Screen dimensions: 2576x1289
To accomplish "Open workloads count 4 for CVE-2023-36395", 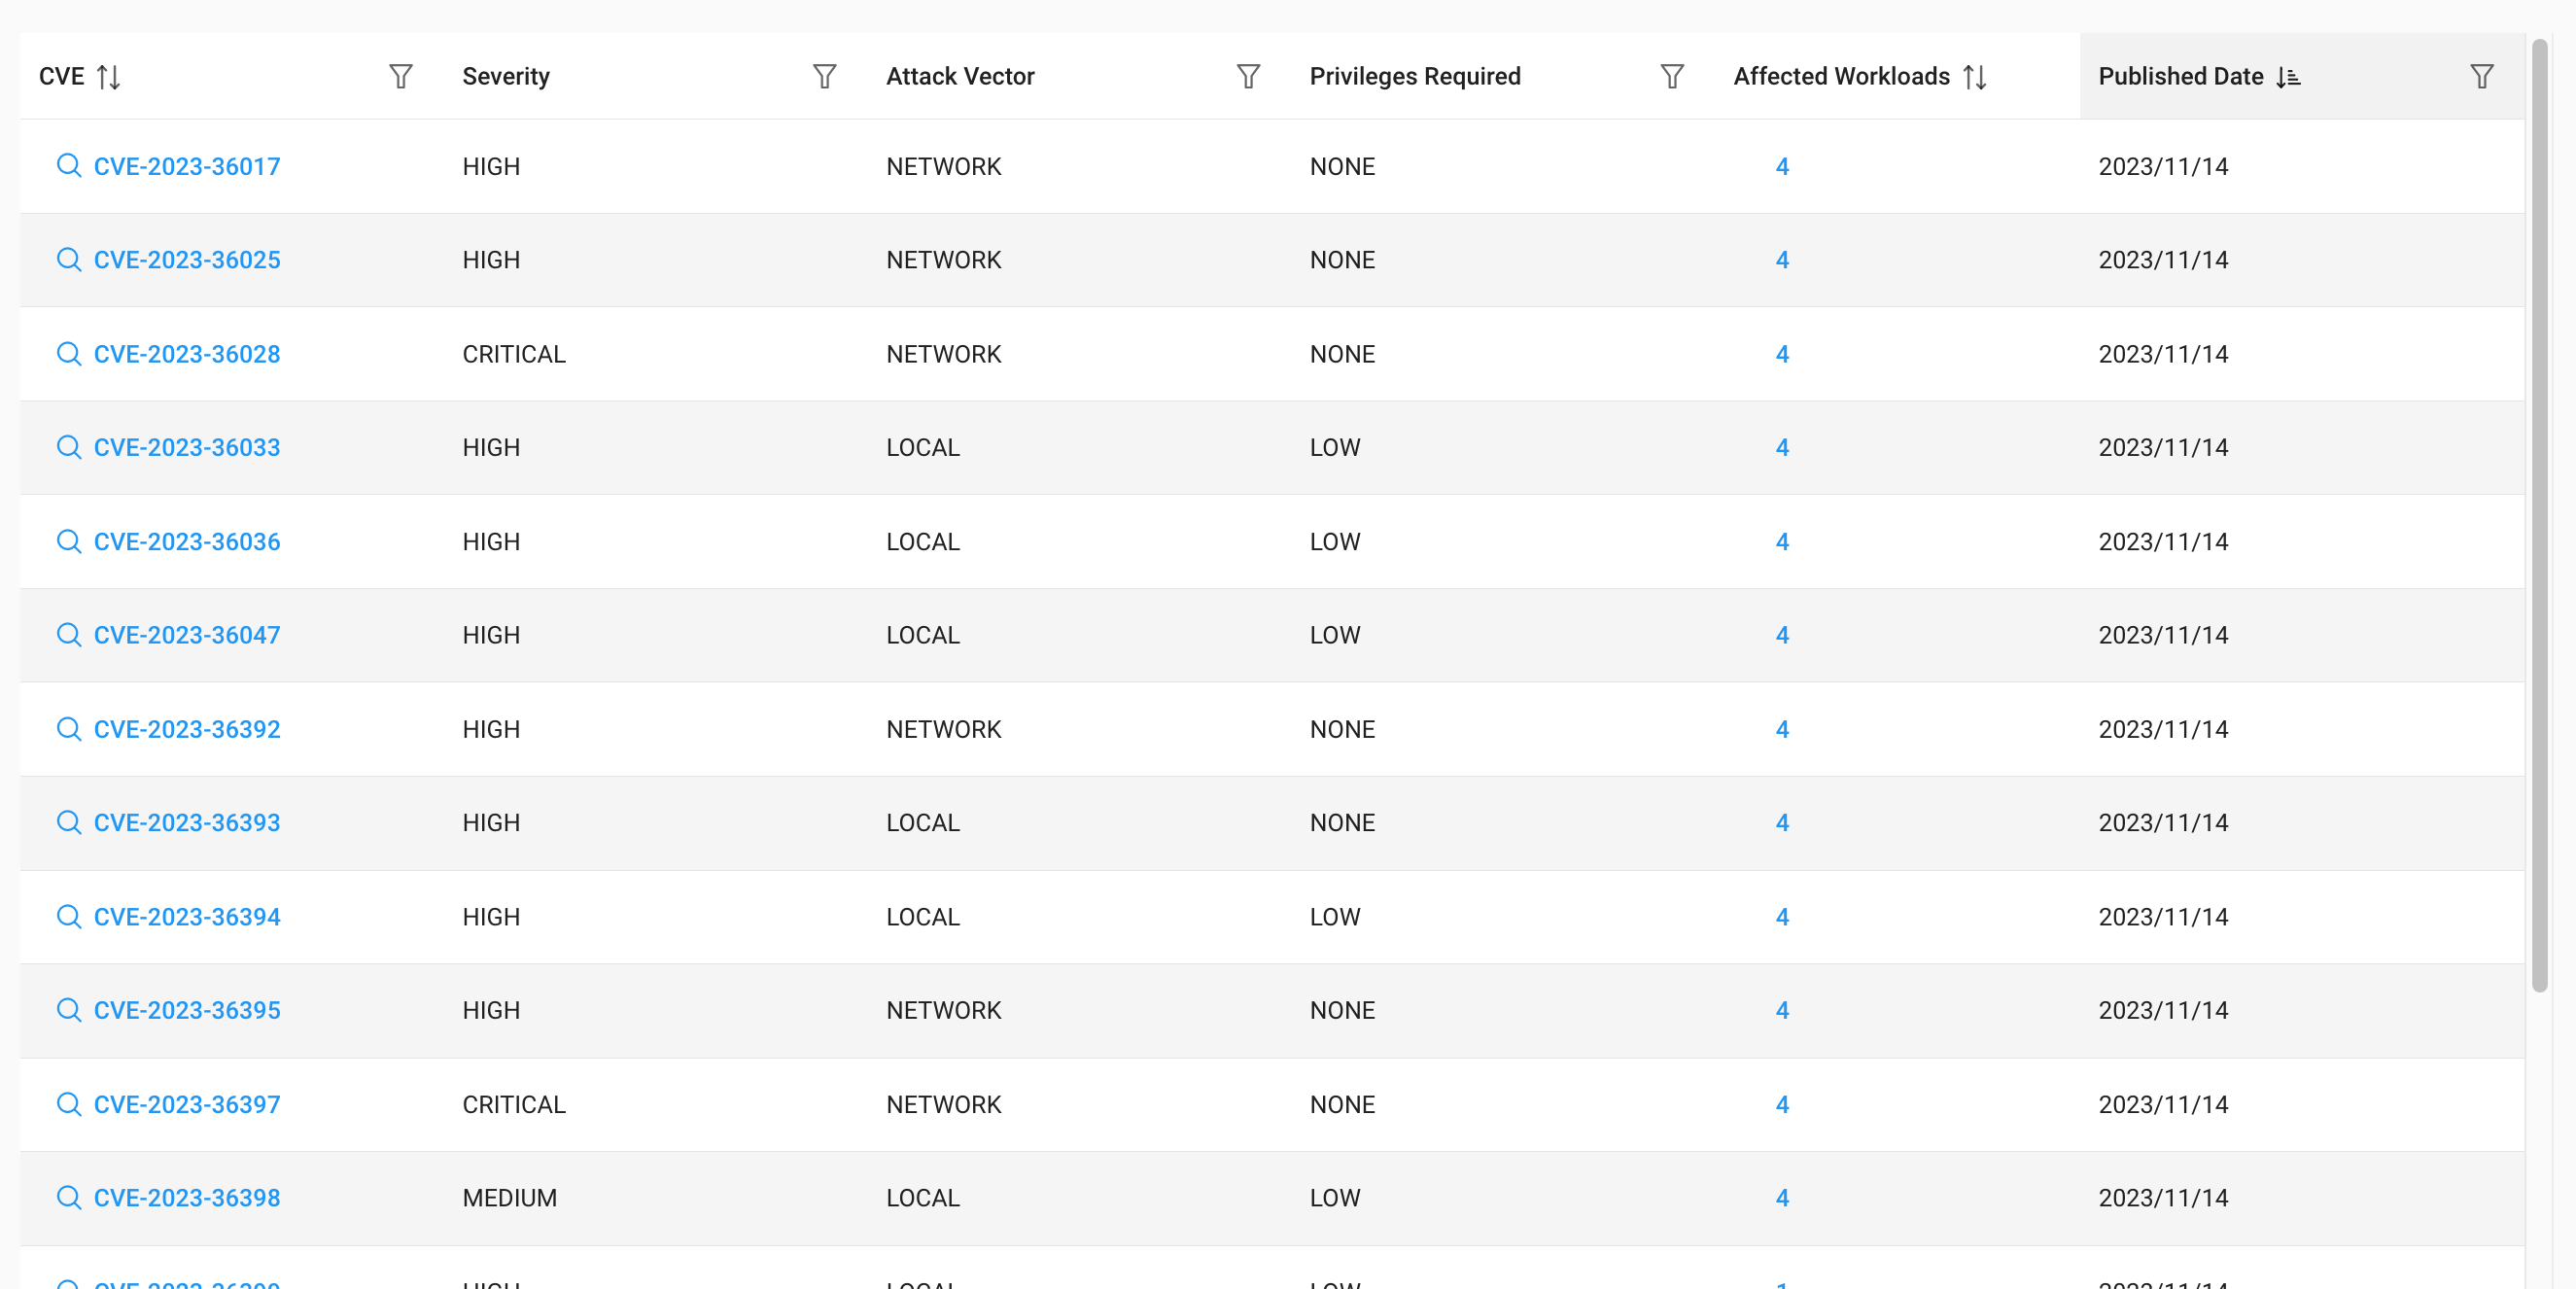I will coord(1781,1010).
